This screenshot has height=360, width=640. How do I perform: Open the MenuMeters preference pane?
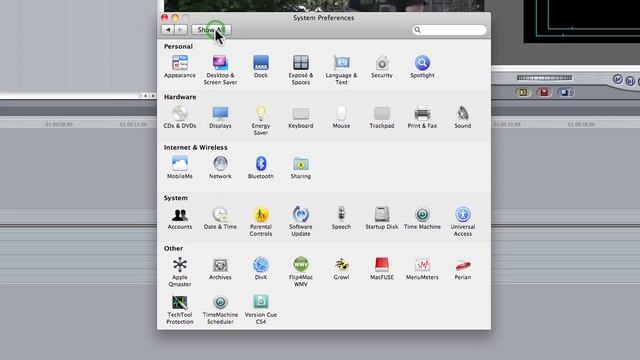point(422,269)
